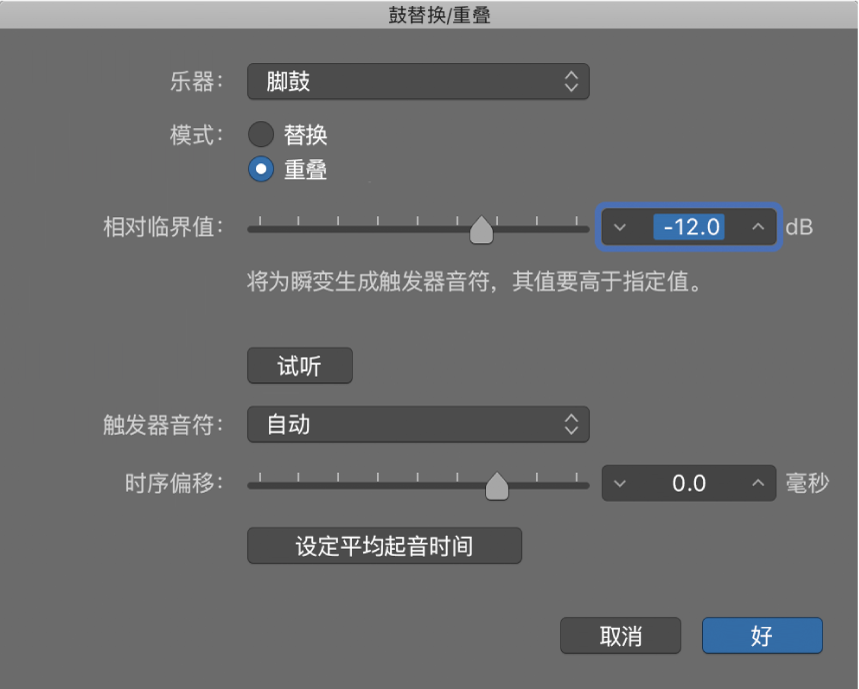Screen dimensions: 859x689
Task: Click the down arrow to decrease the -12.0 dB value
Action: (x=620, y=227)
